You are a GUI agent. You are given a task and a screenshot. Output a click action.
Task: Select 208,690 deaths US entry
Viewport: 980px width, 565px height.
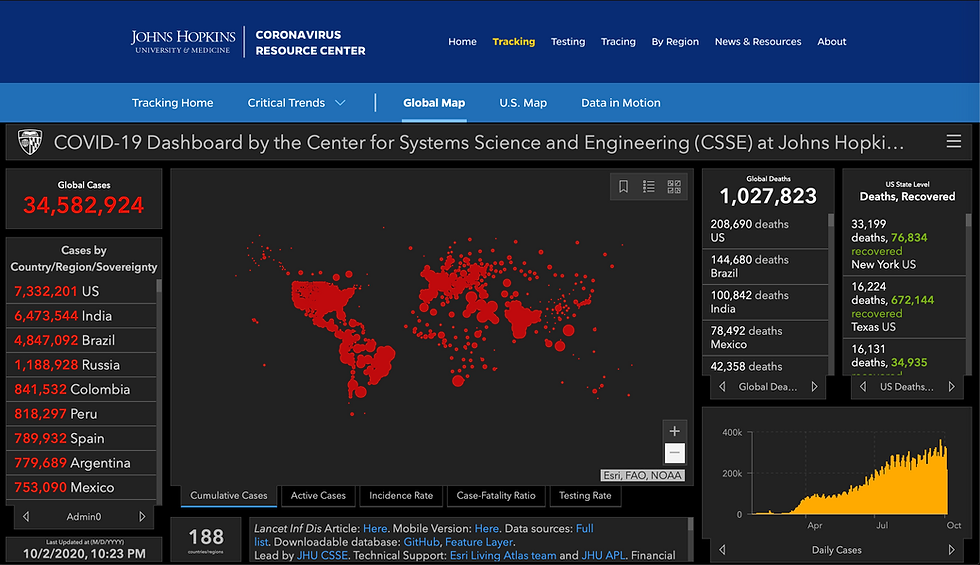coord(766,231)
